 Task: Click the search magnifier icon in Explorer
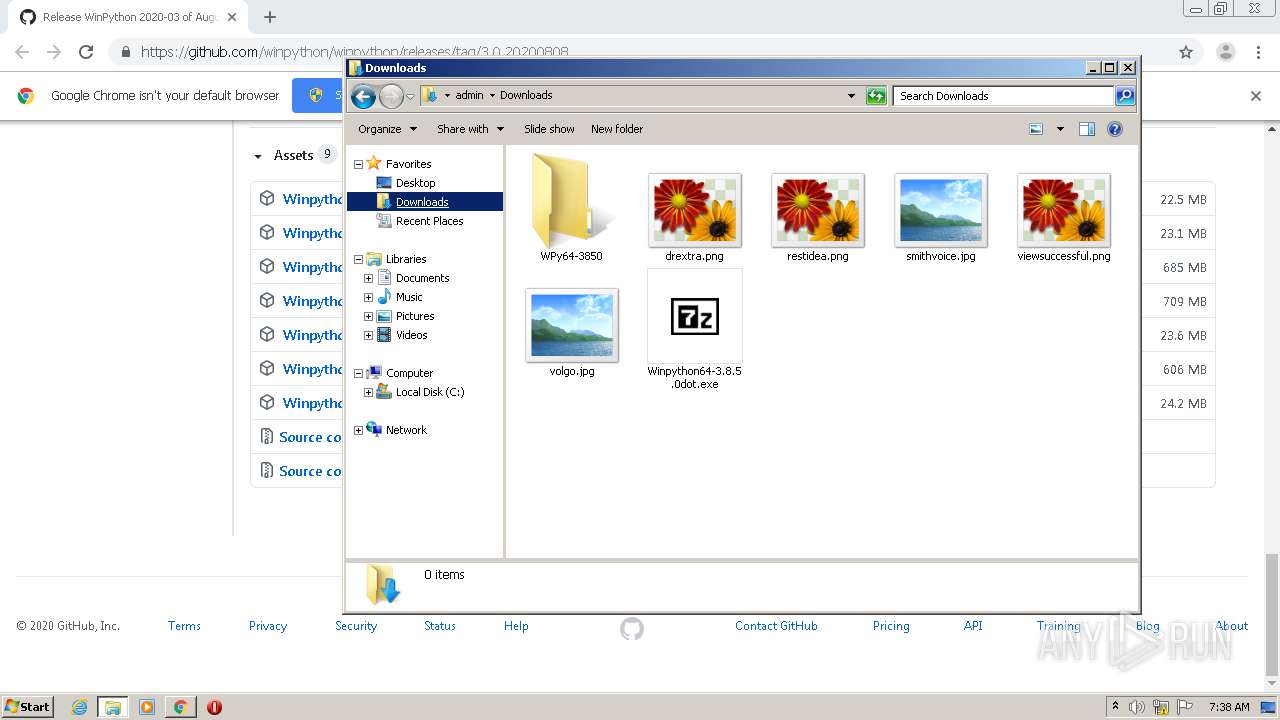point(1125,96)
